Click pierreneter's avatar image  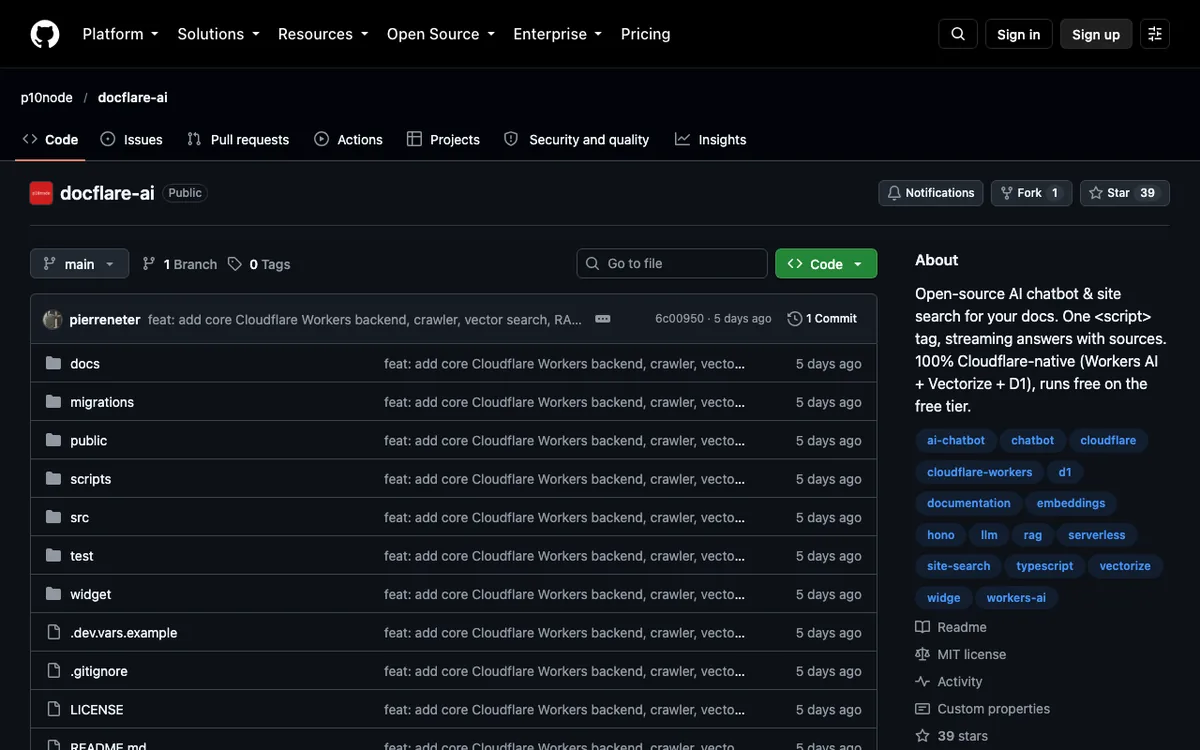click(52, 319)
